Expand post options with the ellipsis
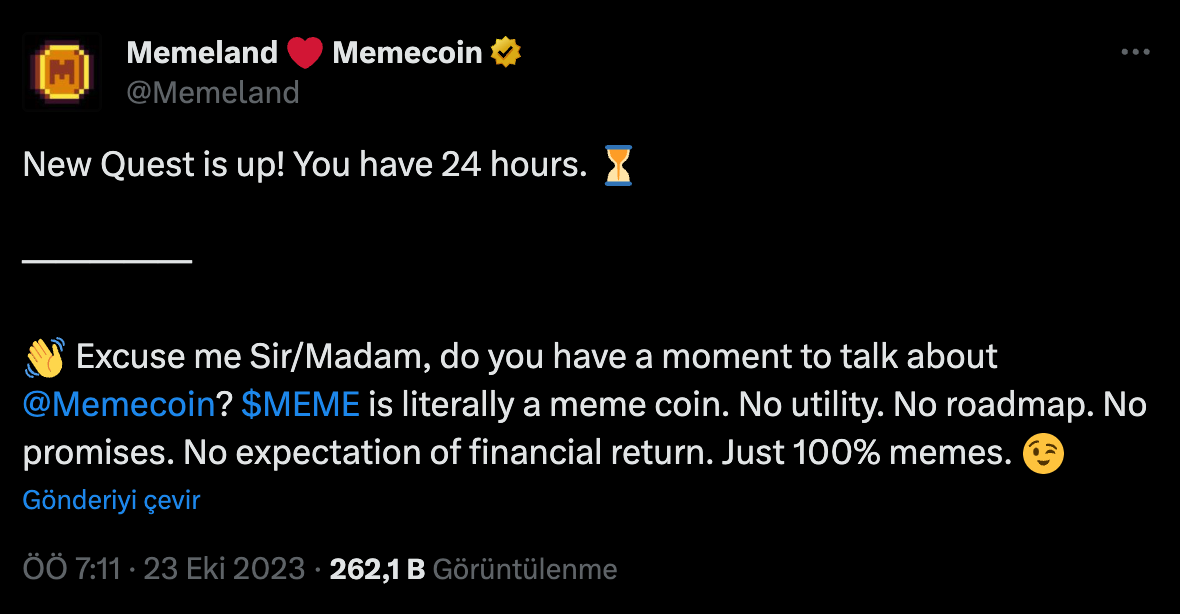 pos(1135,52)
